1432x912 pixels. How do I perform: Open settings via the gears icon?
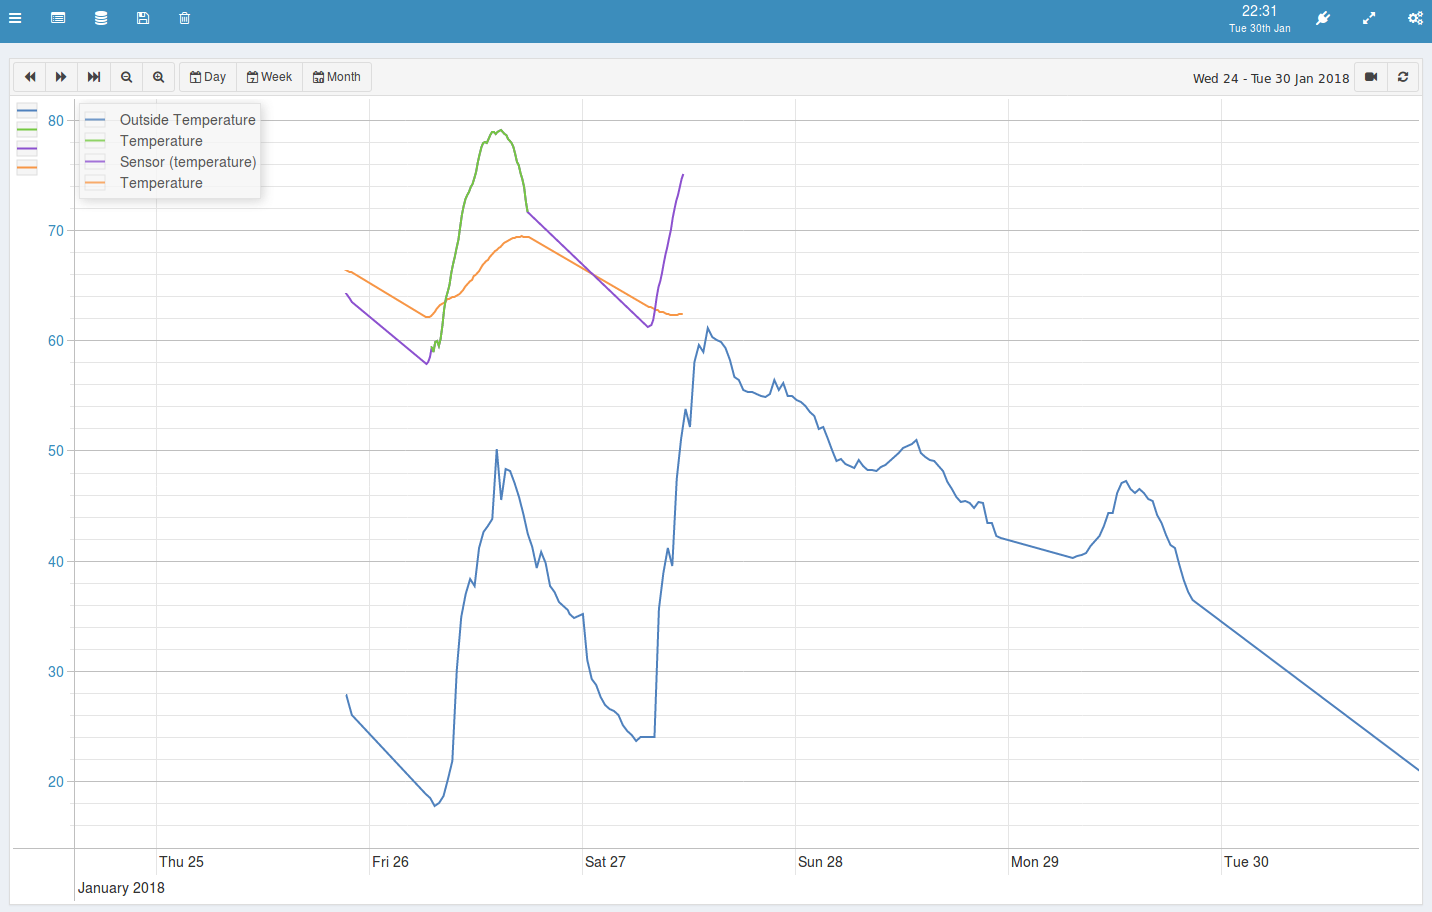[1415, 18]
